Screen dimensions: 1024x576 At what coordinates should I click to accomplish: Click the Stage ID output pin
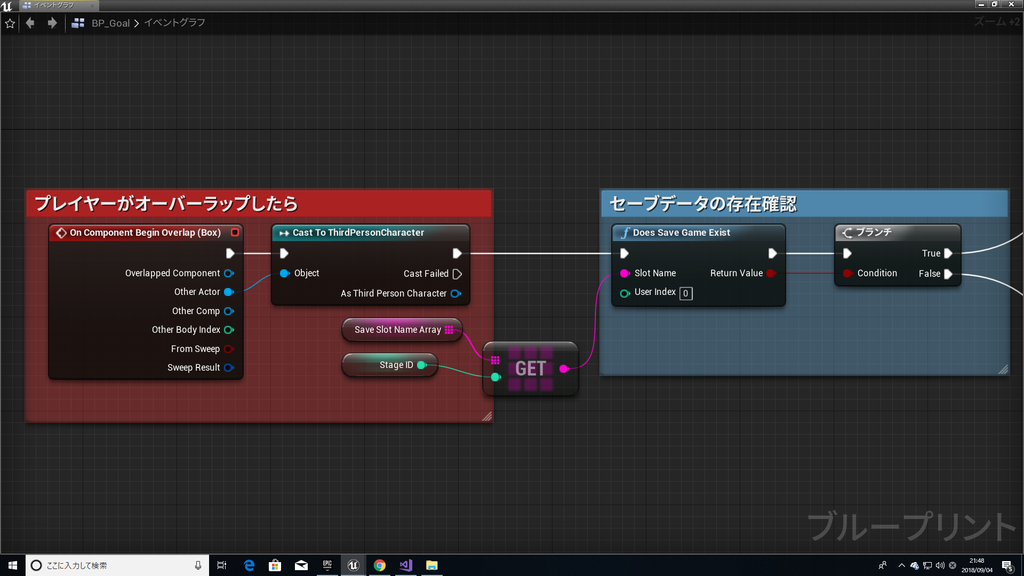[422, 365]
